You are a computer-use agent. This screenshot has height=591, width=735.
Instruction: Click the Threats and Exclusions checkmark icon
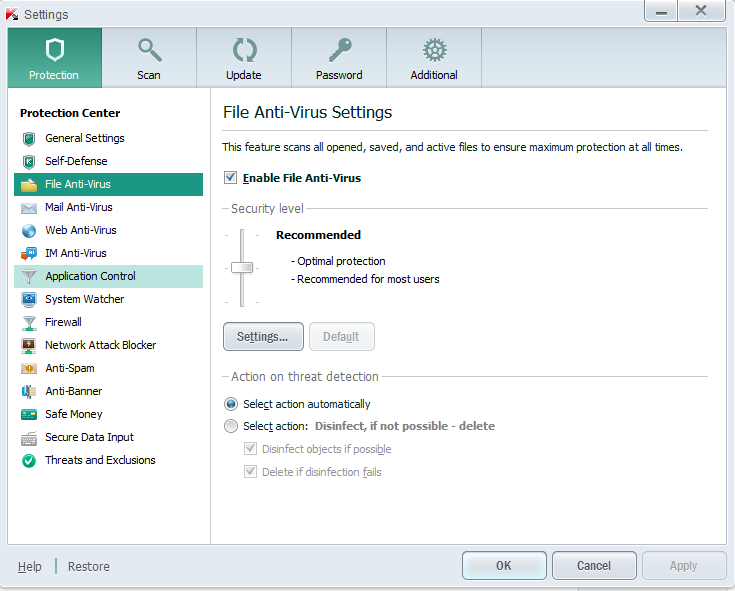(29, 461)
